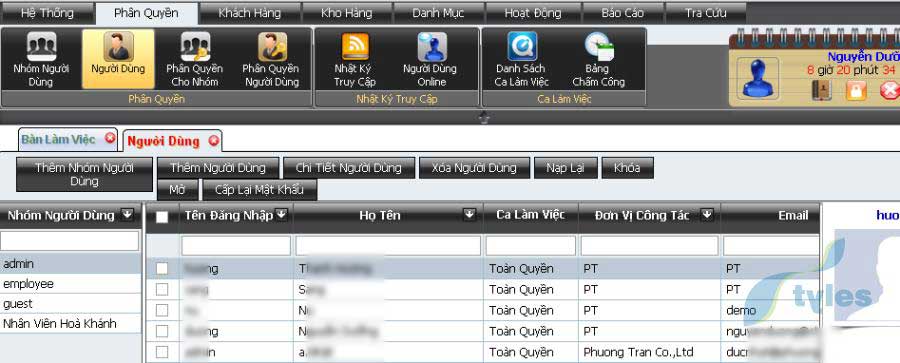Click the Email column header
Screen dimensions: 900x363
771,216
